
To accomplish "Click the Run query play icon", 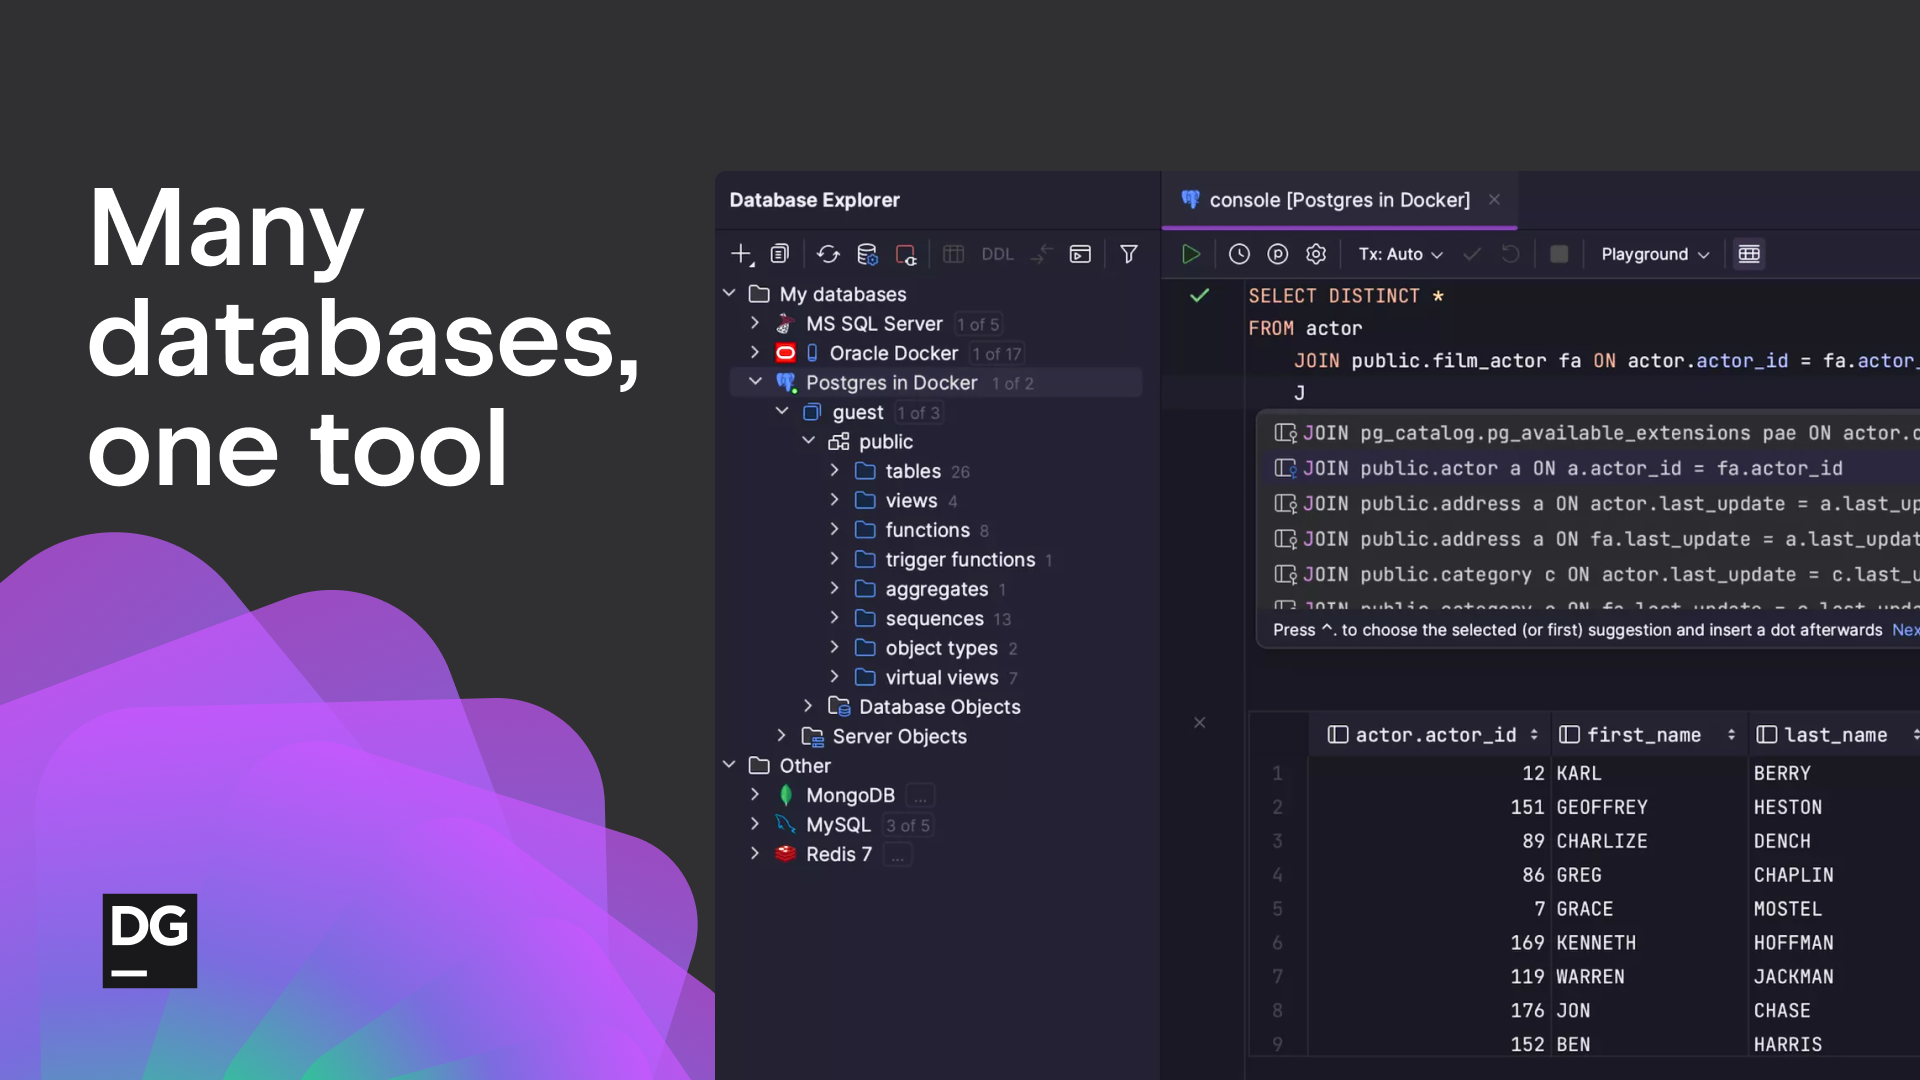I will pos(1190,254).
